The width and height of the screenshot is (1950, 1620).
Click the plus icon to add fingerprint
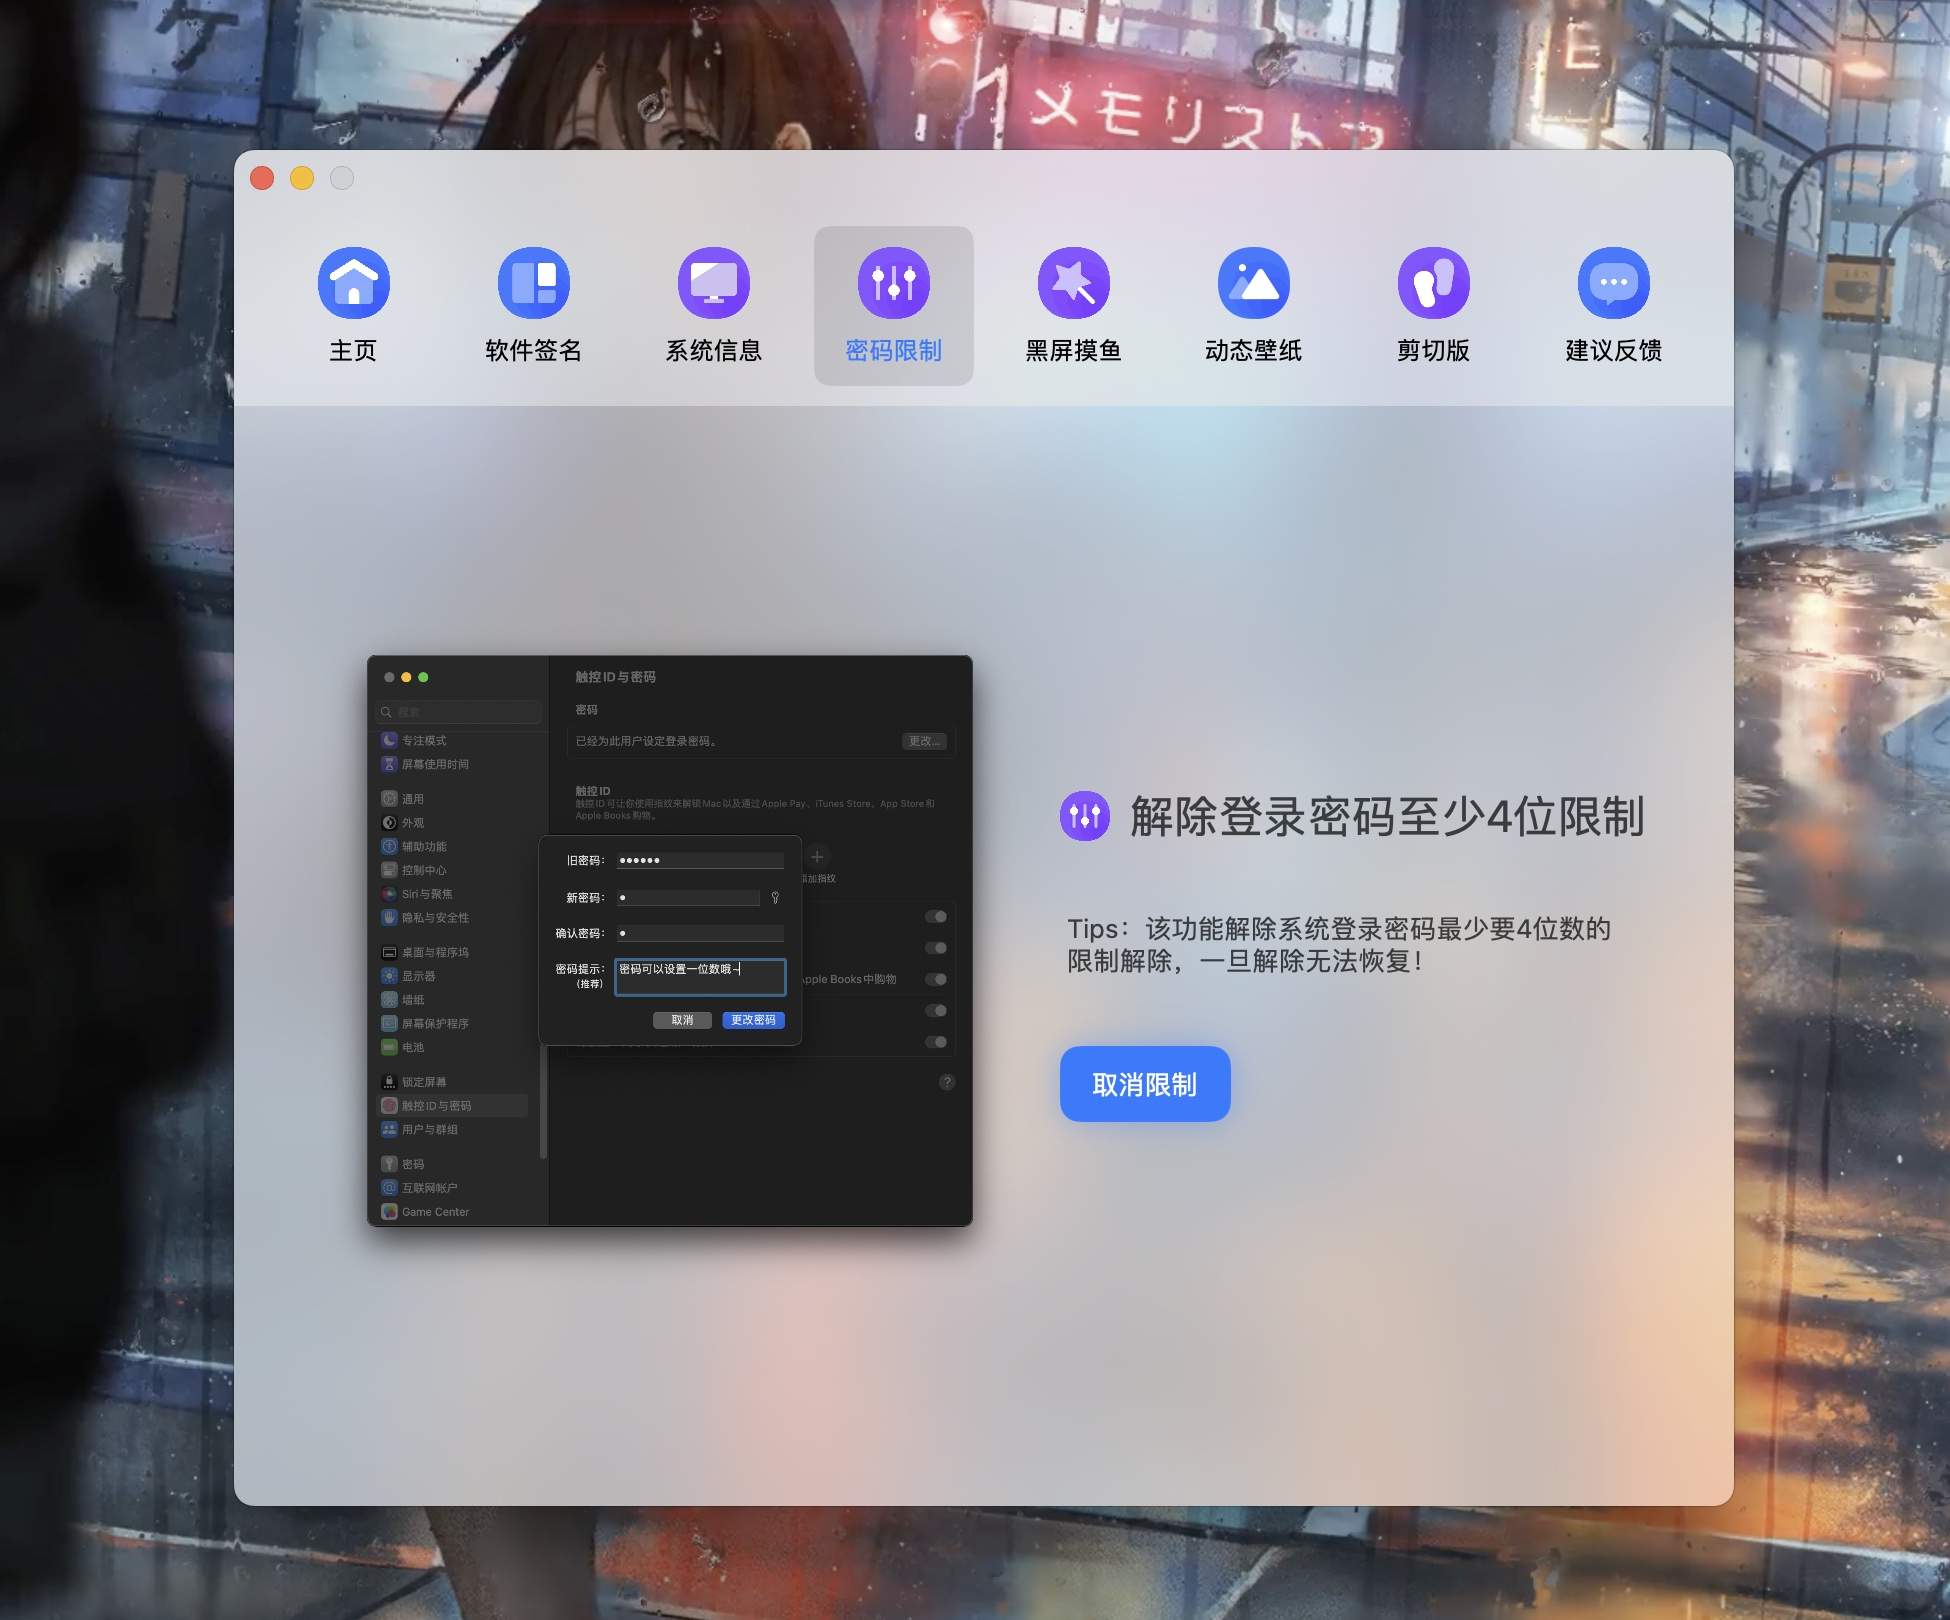click(818, 856)
